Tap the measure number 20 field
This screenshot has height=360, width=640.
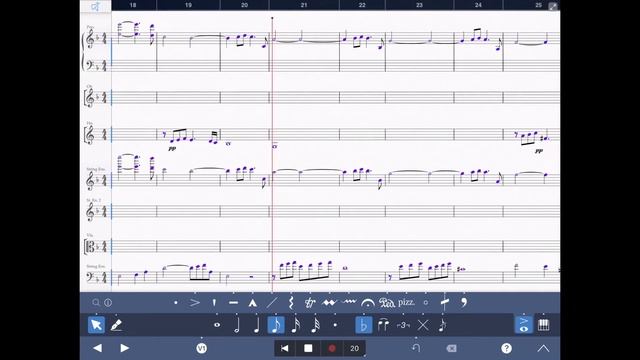tap(354, 348)
